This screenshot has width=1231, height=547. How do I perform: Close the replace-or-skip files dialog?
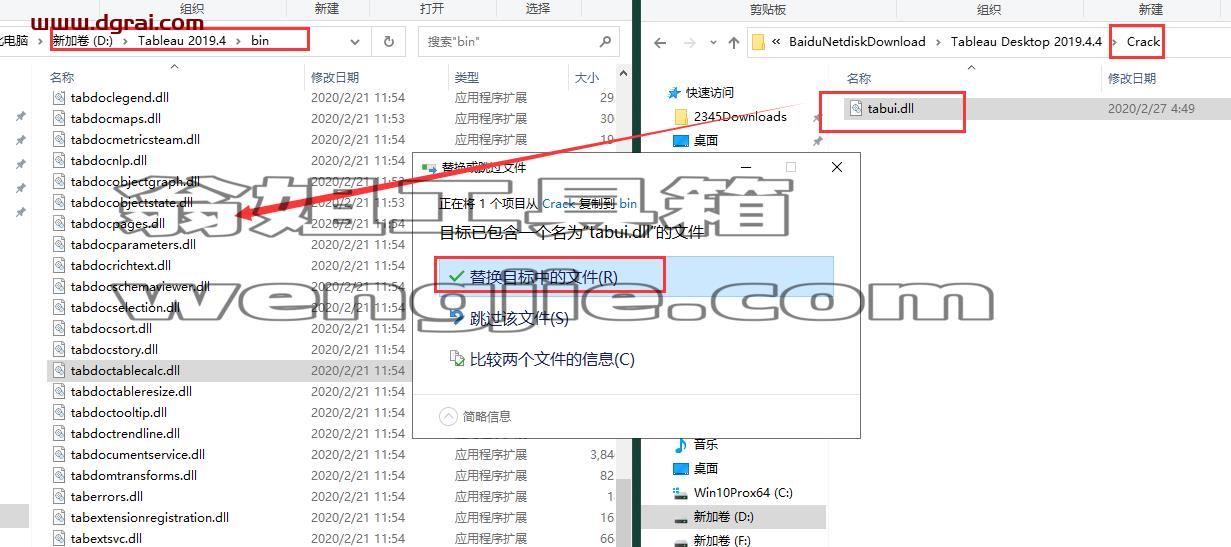click(837, 167)
